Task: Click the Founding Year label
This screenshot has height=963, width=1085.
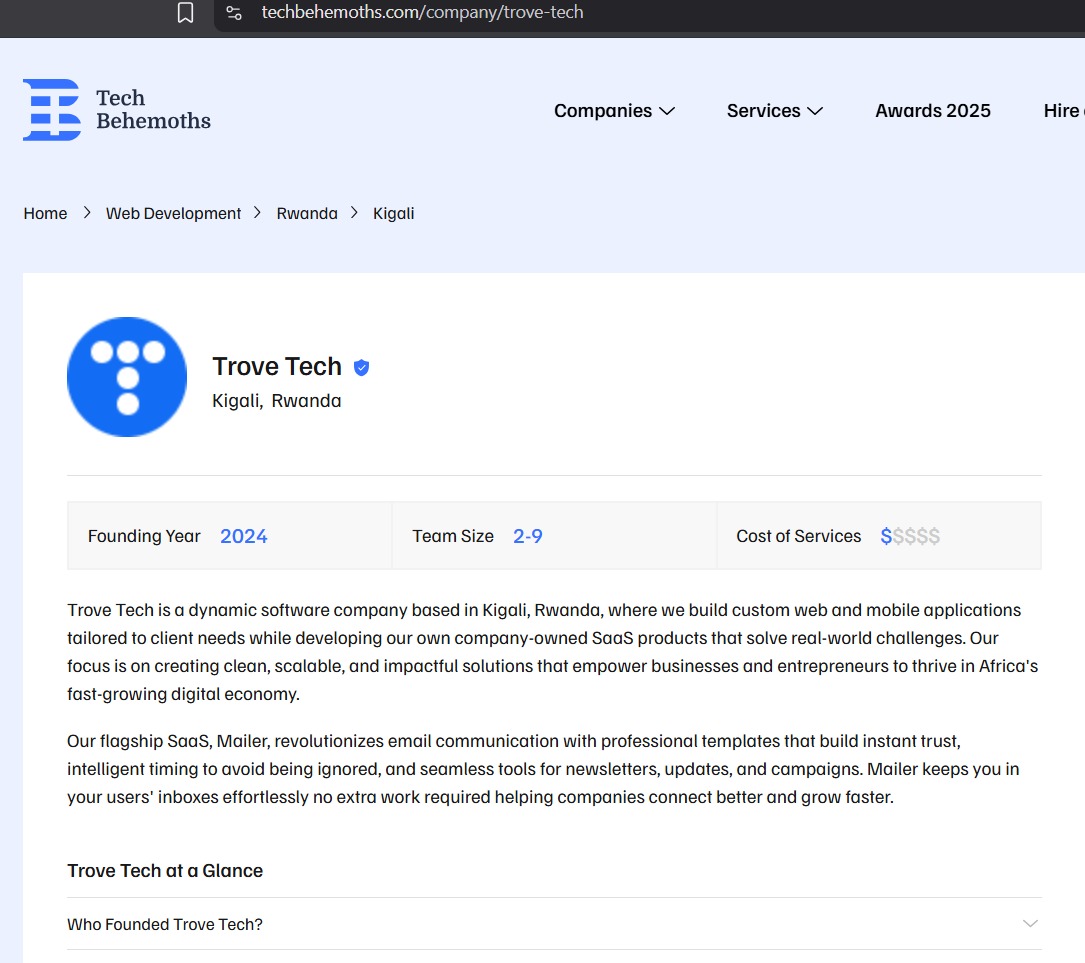Action: click(144, 536)
